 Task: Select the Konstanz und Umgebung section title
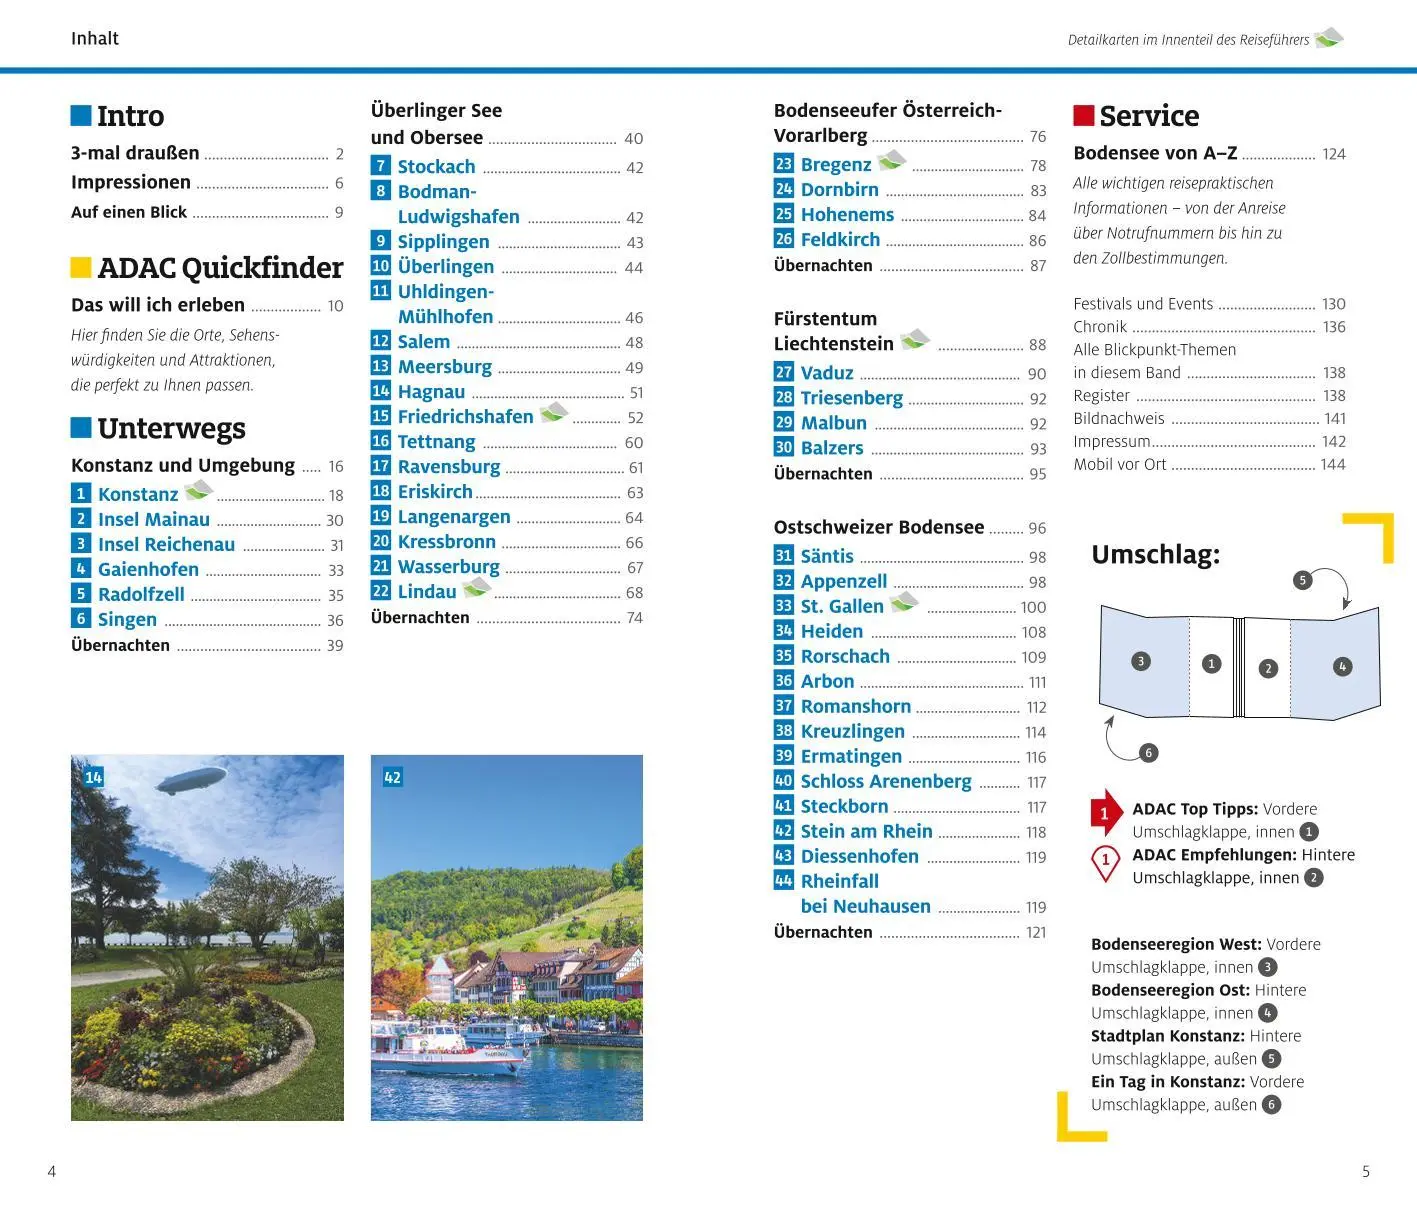[x=183, y=465]
